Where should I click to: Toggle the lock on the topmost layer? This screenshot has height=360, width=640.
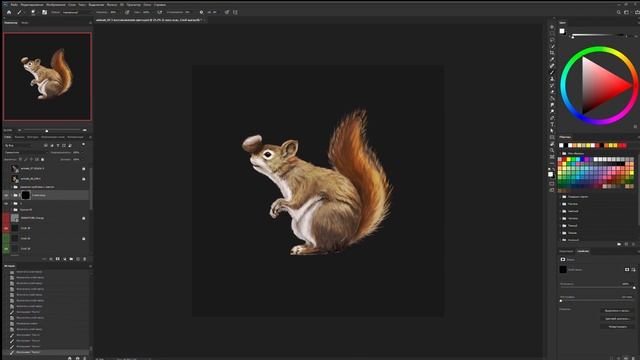point(84,169)
